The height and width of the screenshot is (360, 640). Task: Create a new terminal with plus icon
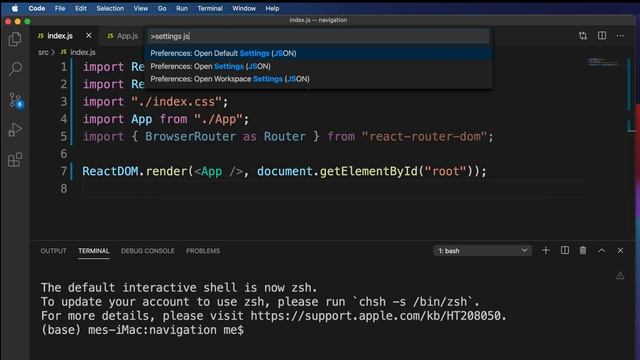[546, 251]
